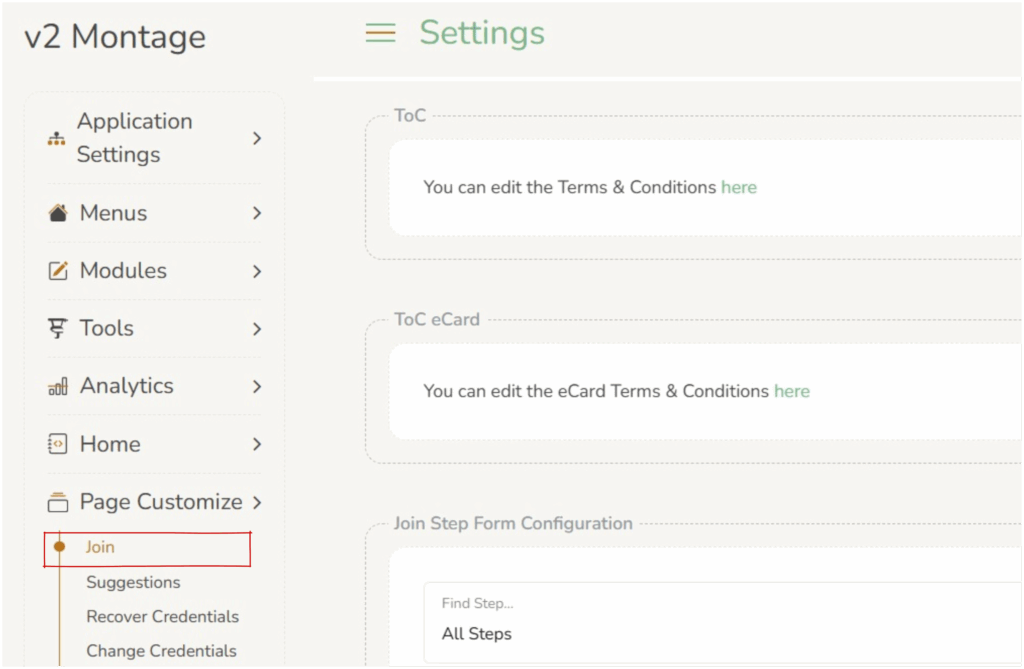Click the Tools sidebar icon
Viewport: 1024px width, 669px height.
[58, 329]
